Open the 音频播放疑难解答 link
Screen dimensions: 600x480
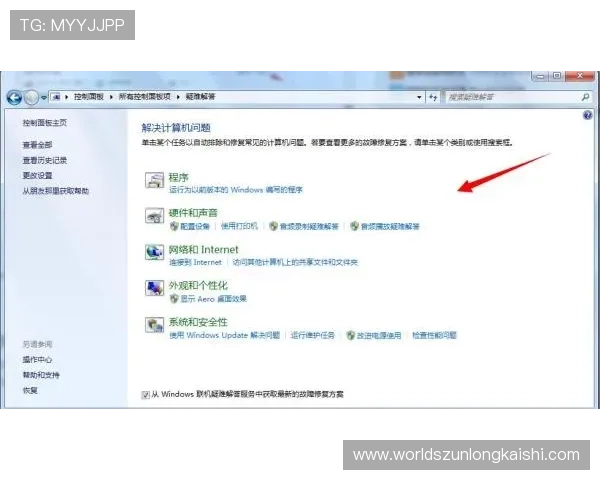pos(390,227)
